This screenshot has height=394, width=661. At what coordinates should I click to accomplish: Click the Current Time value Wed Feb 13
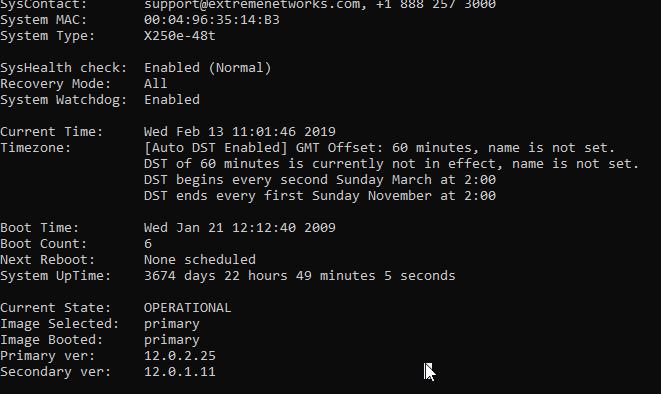[x=239, y=131]
